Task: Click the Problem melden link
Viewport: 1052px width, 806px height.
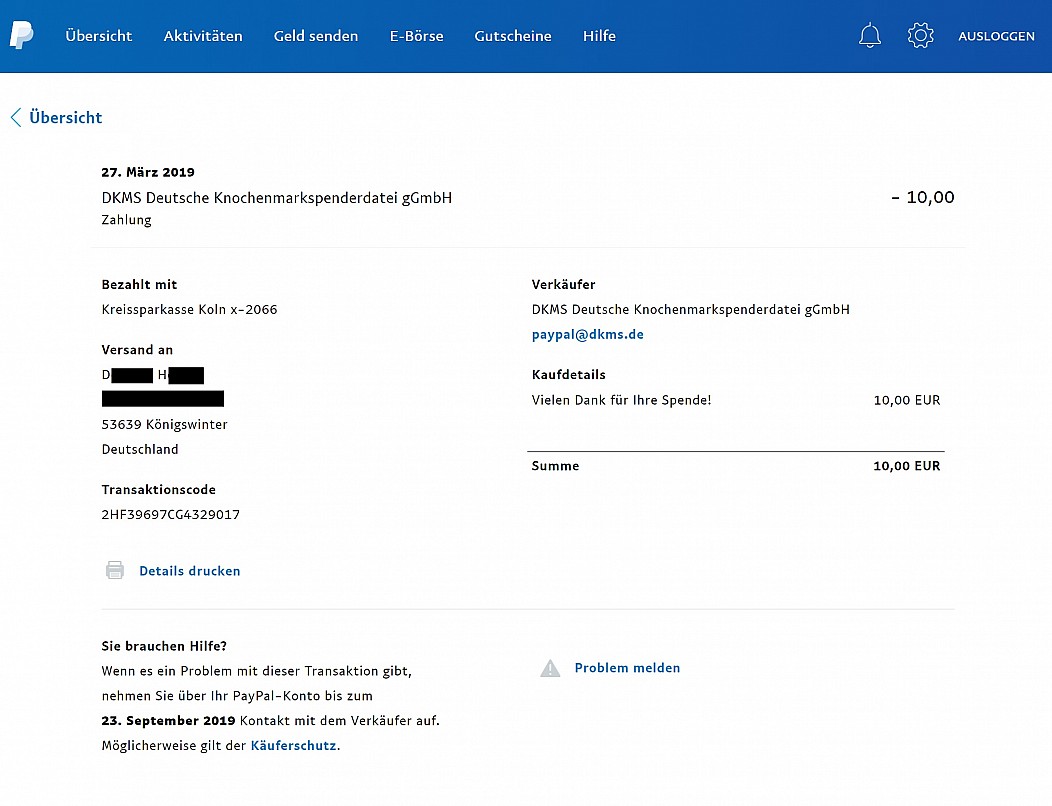Action: click(627, 668)
